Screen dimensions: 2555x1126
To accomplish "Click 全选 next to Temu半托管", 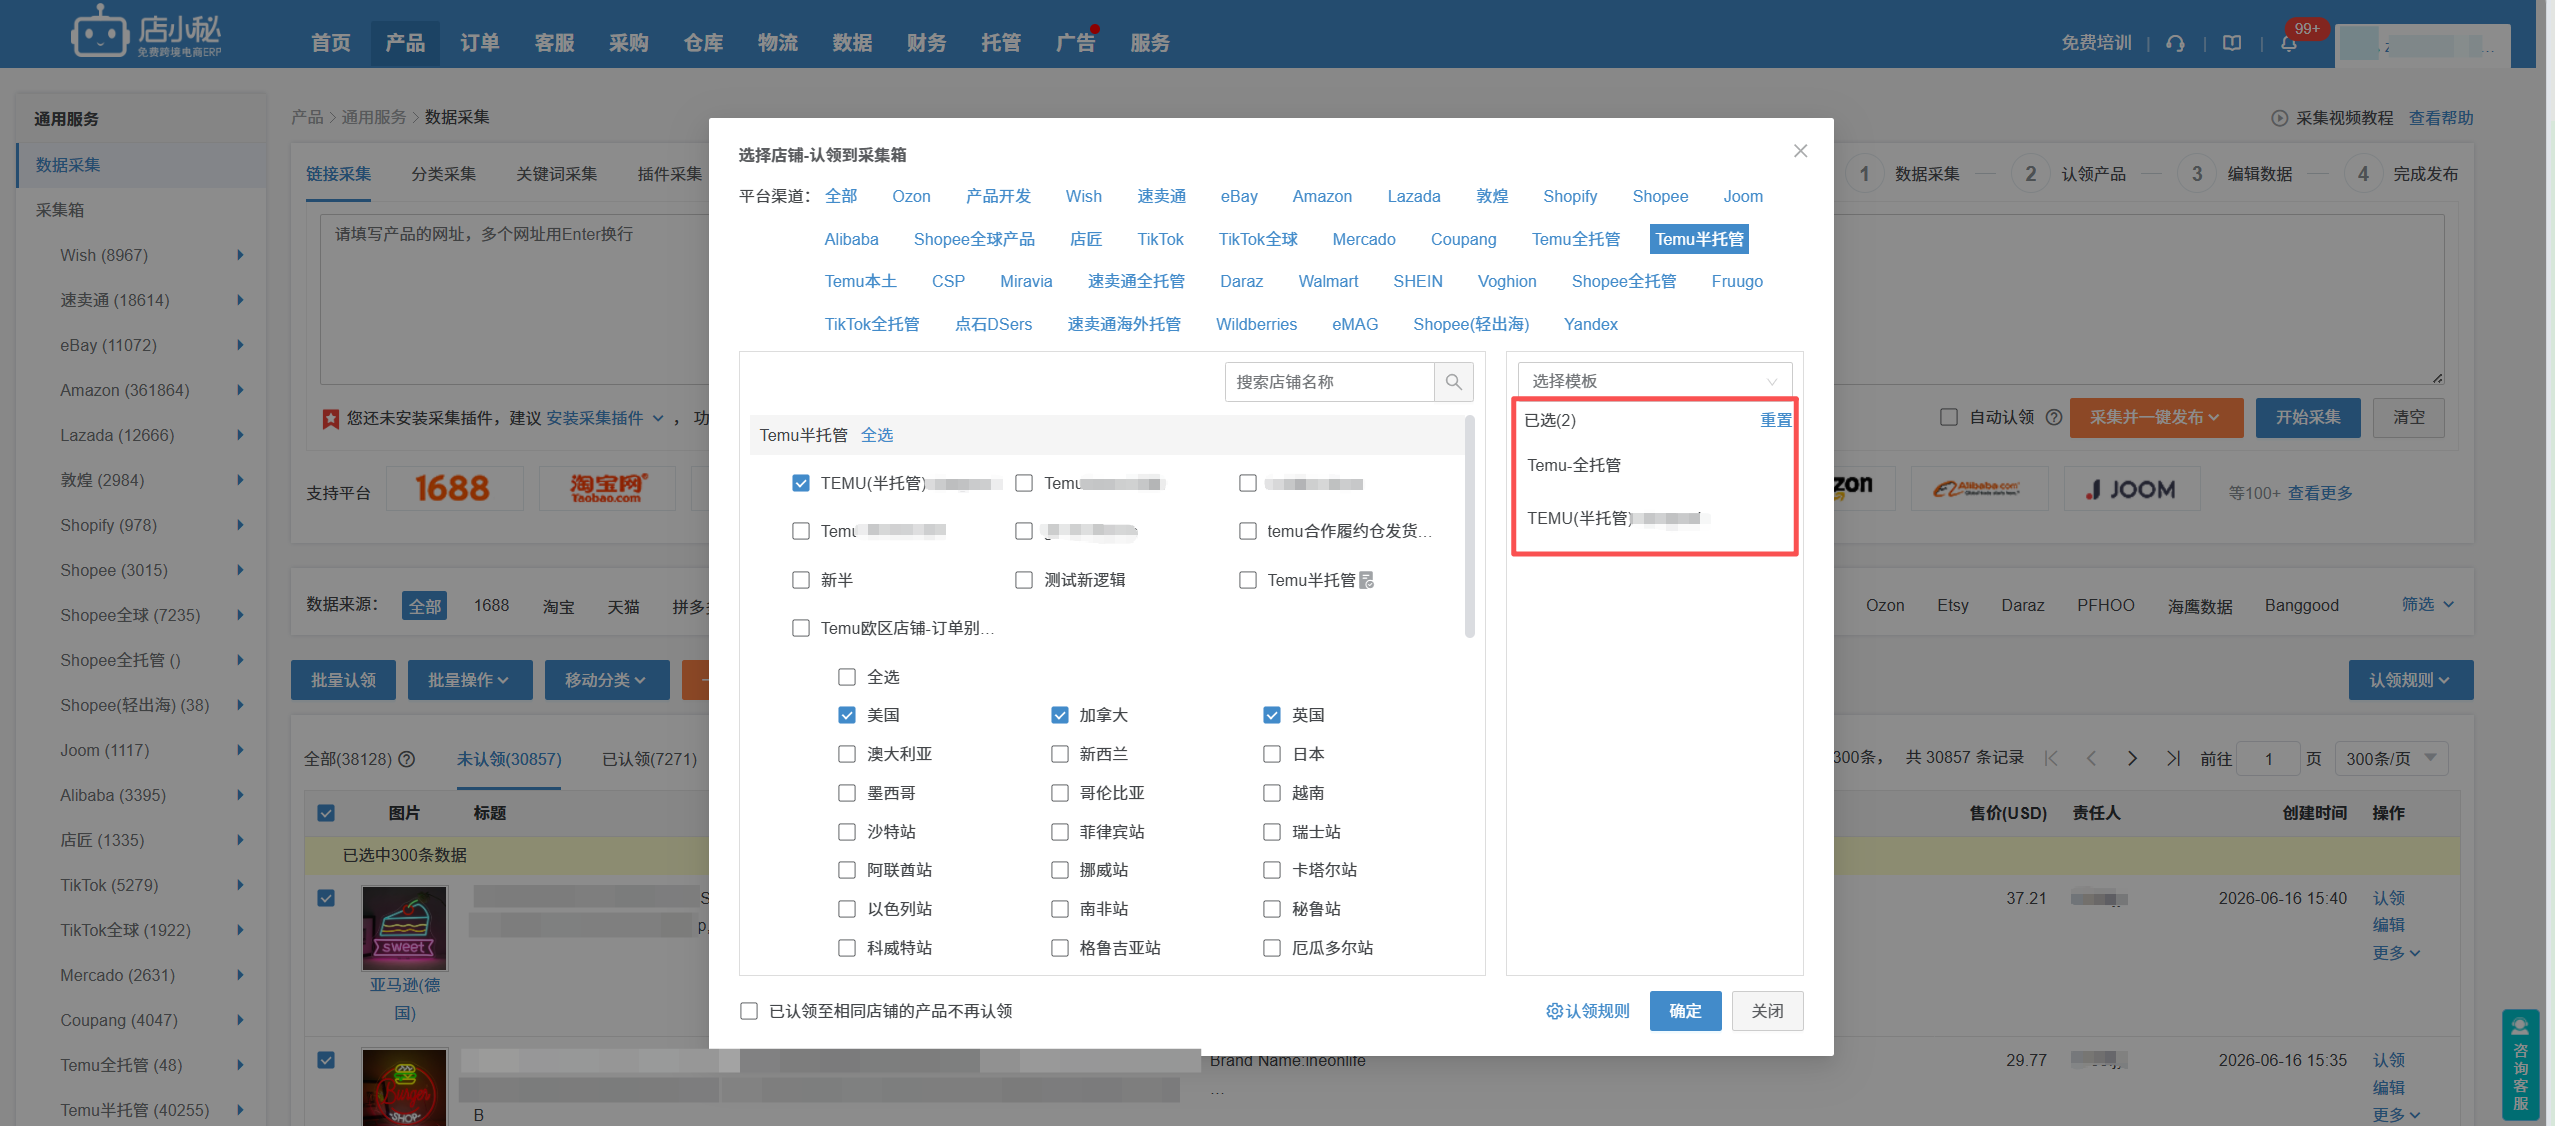I will click(877, 435).
